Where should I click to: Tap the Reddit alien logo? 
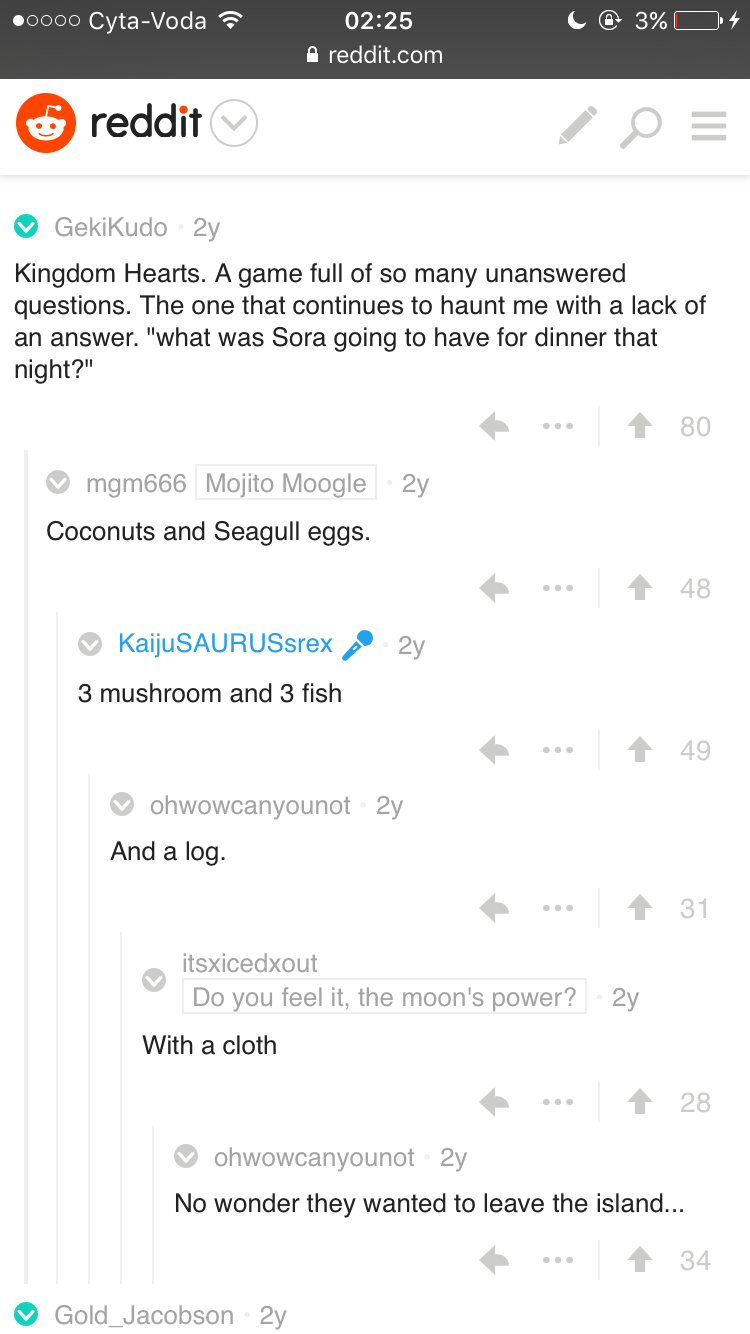pos(45,124)
